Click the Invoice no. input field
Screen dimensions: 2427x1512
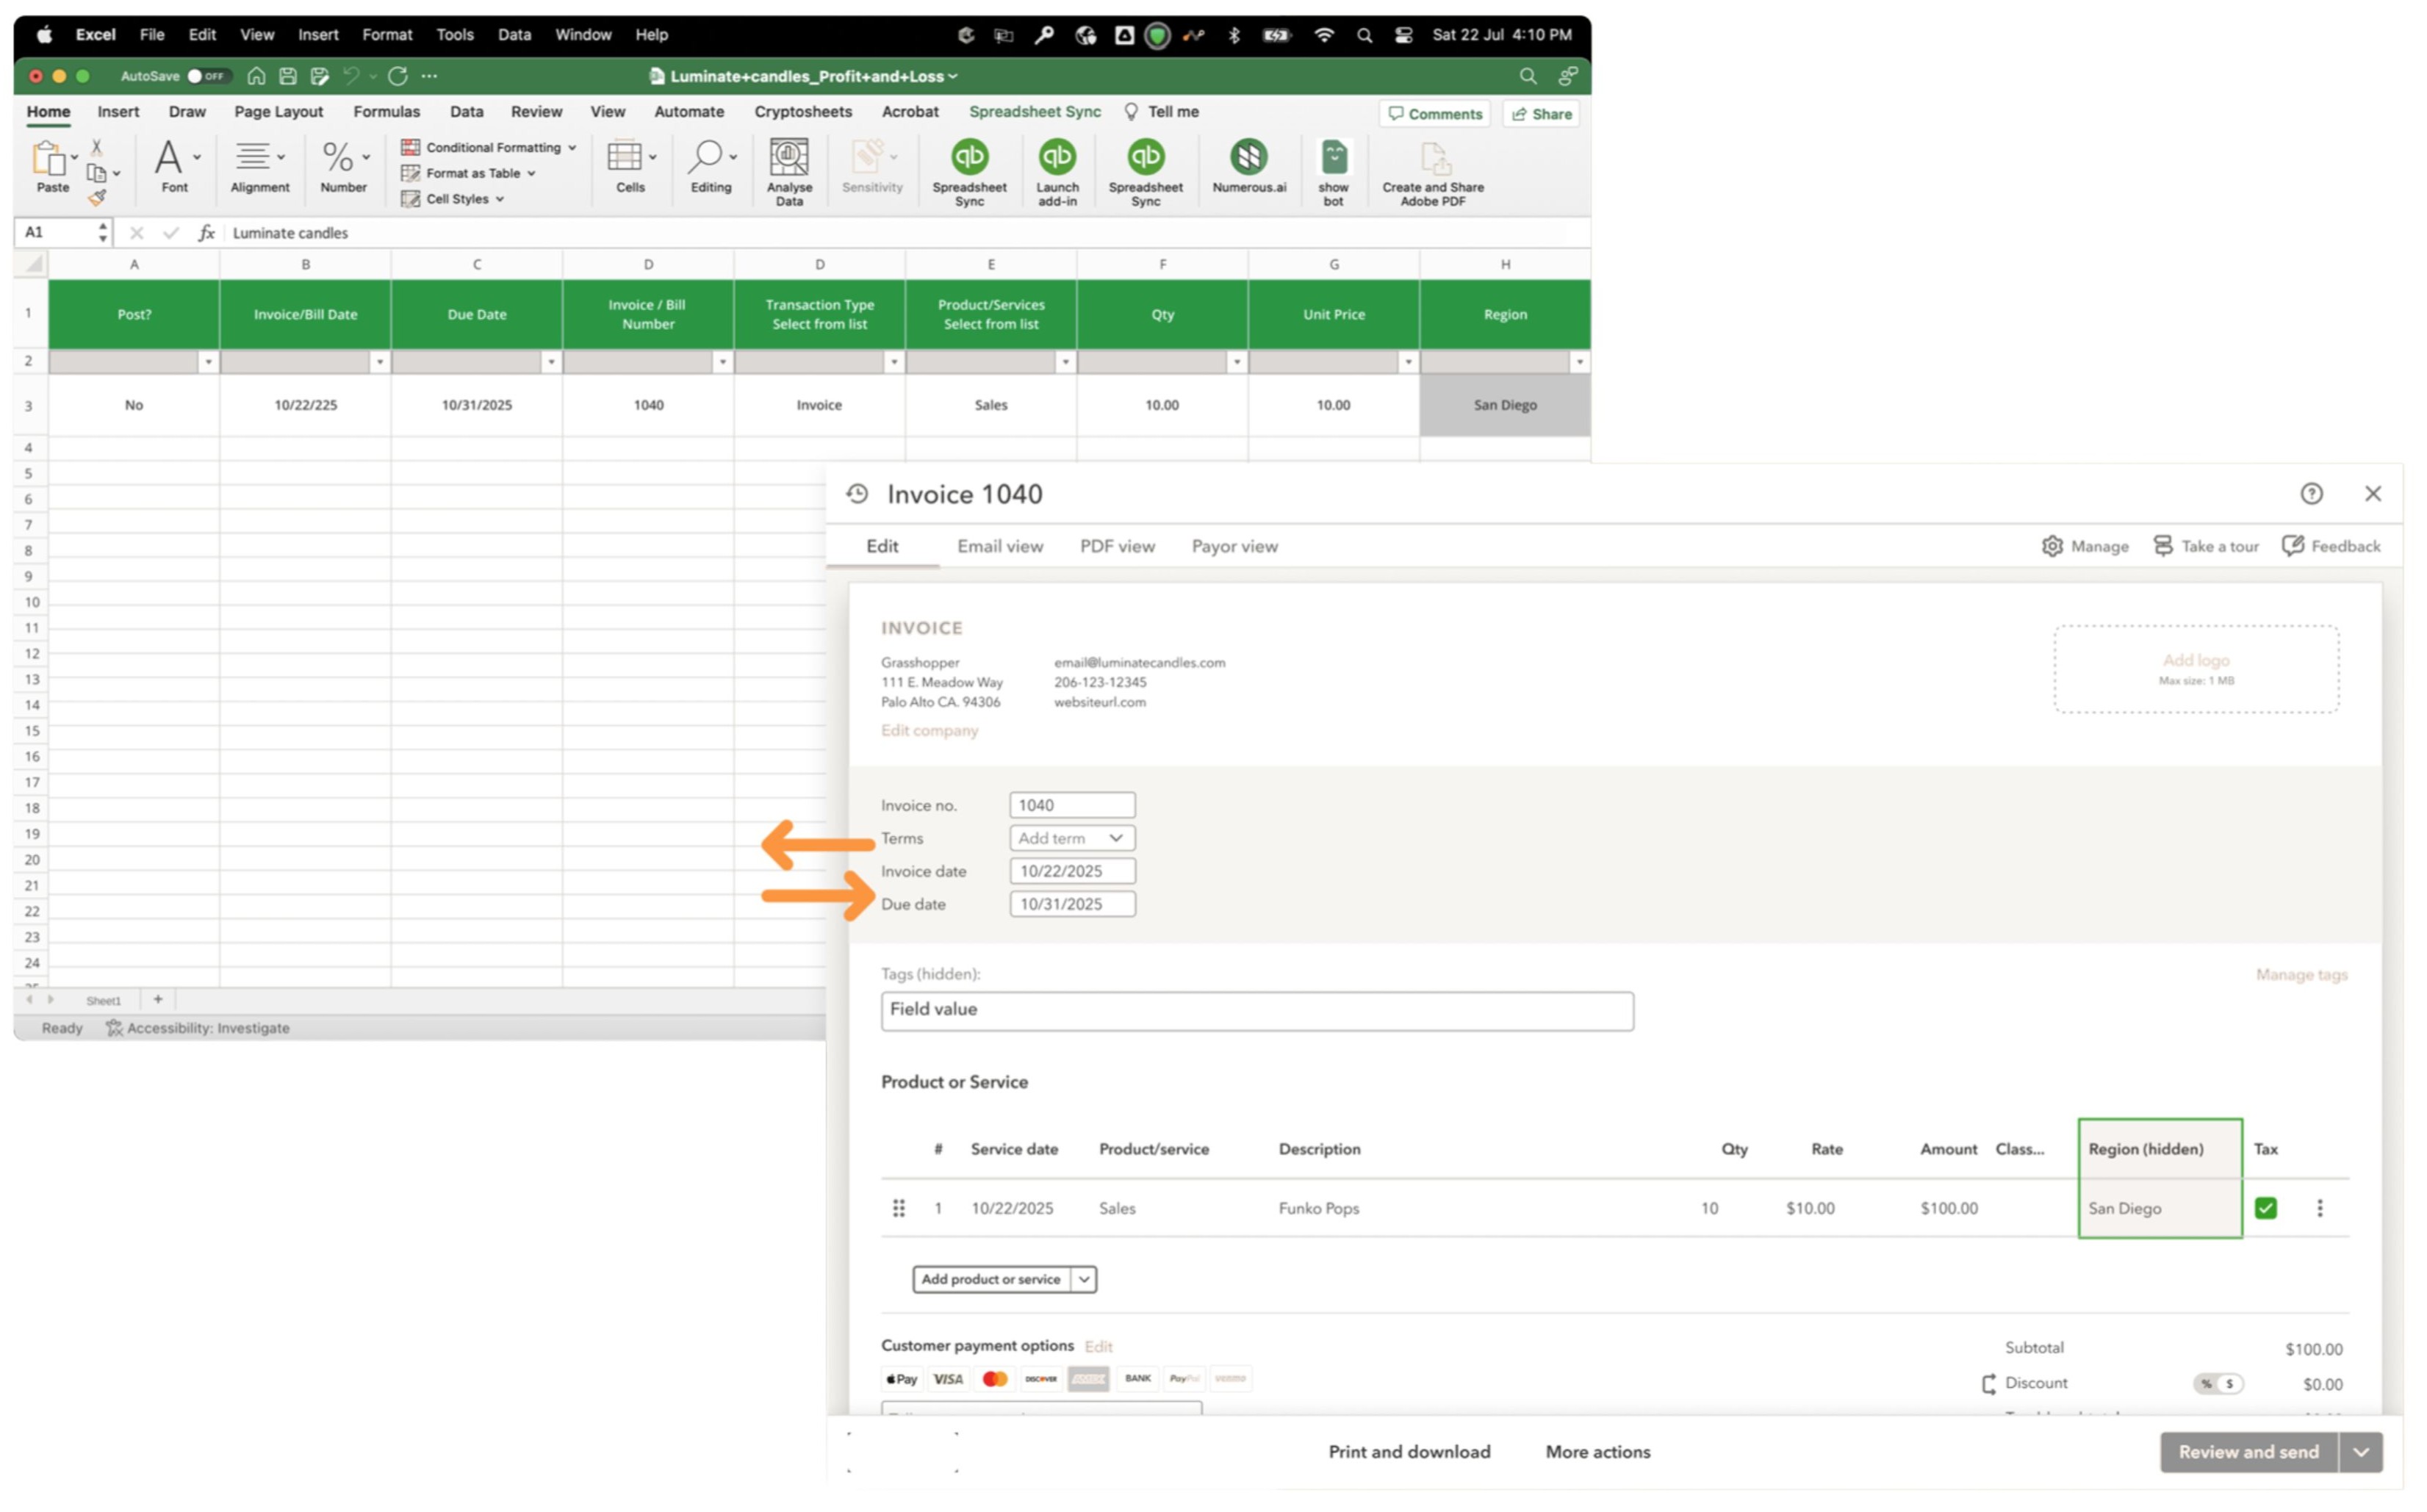[1072, 806]
